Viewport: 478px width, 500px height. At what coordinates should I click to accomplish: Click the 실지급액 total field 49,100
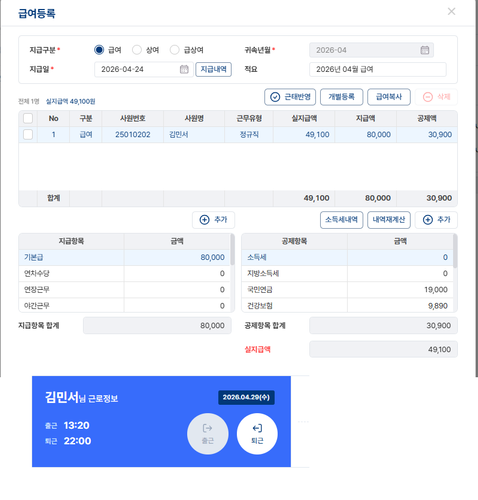click(383, 349)
